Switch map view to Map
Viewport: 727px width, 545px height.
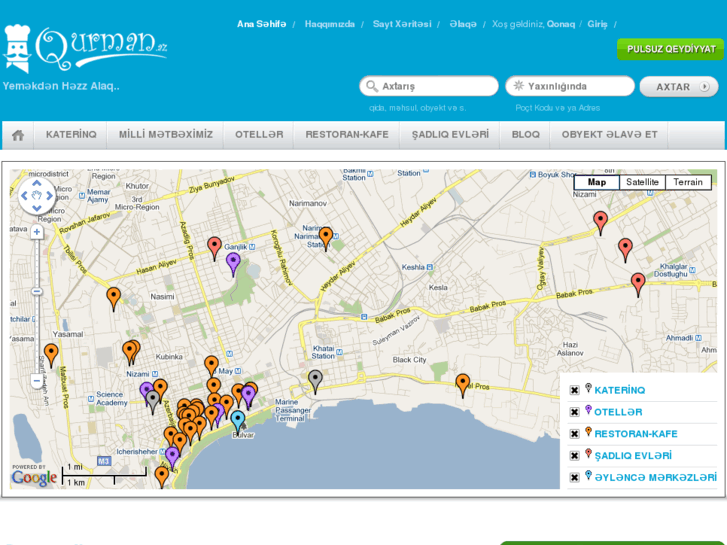[597, 182]
